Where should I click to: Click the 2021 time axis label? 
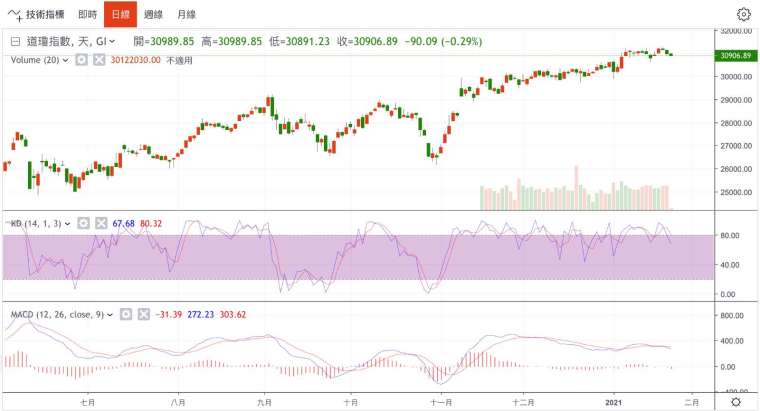[614, 402]
